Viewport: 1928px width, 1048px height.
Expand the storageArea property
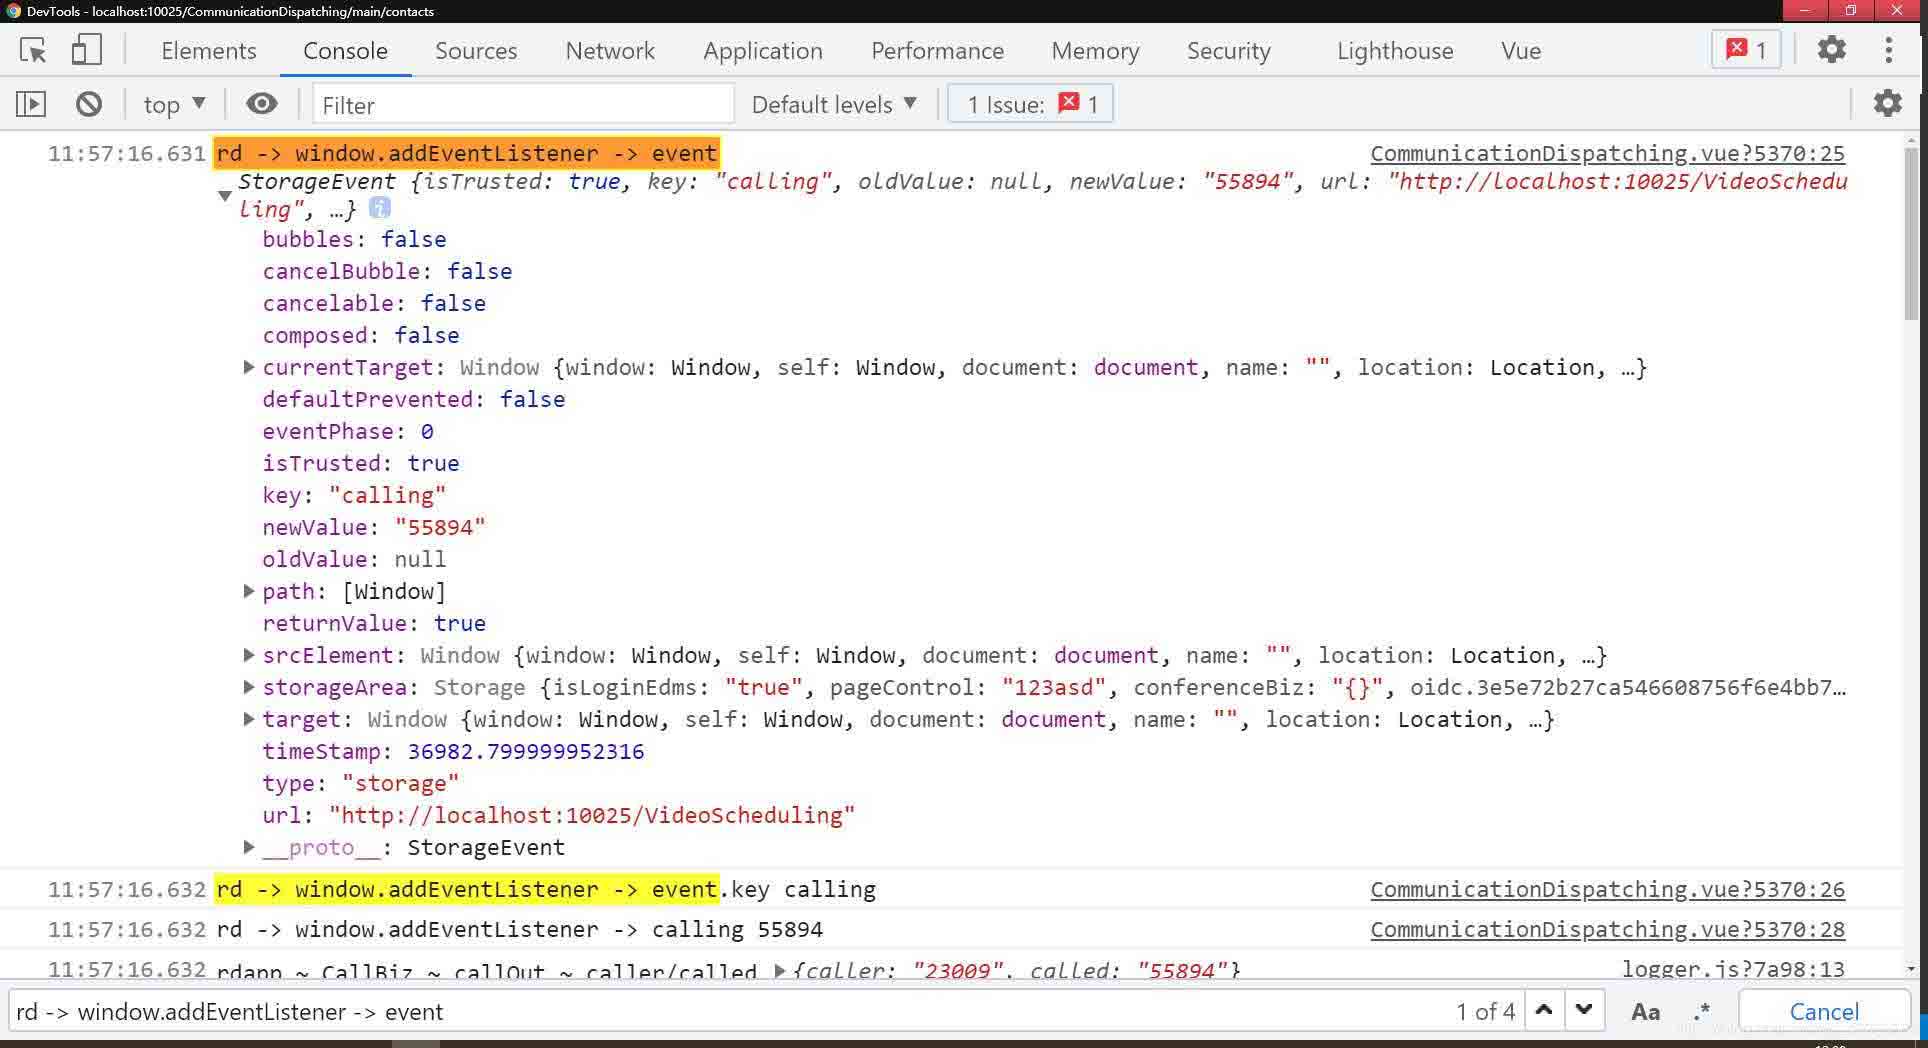click(x=249, y=687)
